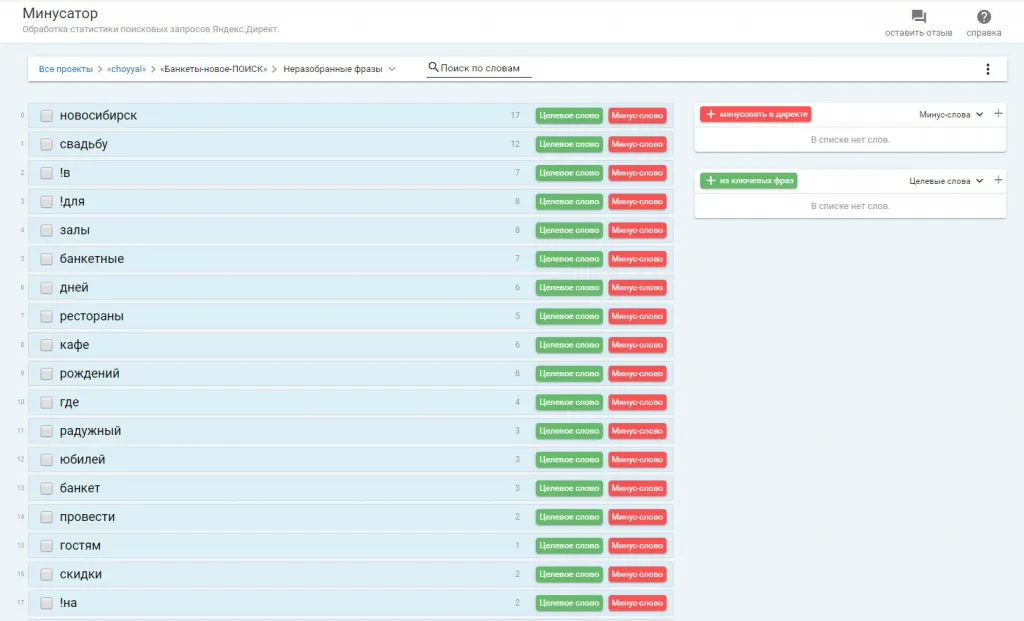Screen dimensions: 1024x621
Task: Mark 'свадьбу' as Целевое слово
Action: tap(569, 144)
